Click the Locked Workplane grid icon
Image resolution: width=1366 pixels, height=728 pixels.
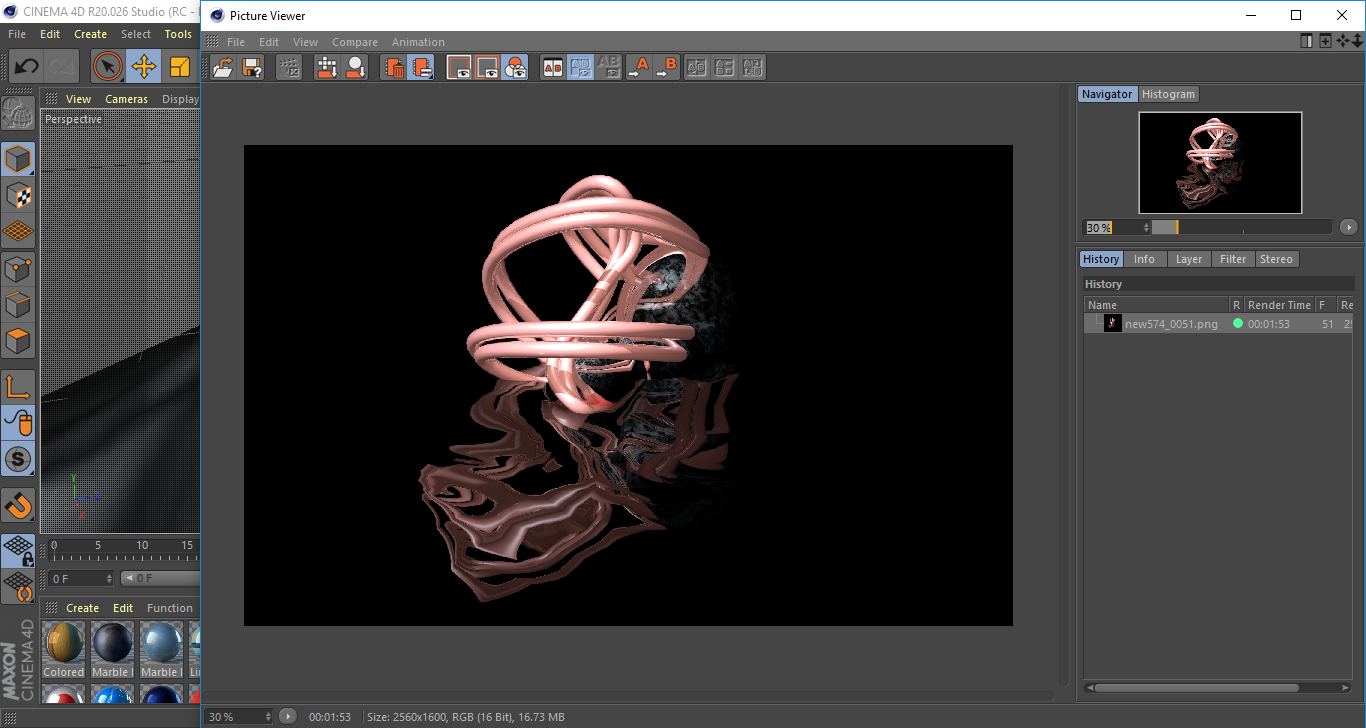[x=18, y=550]
